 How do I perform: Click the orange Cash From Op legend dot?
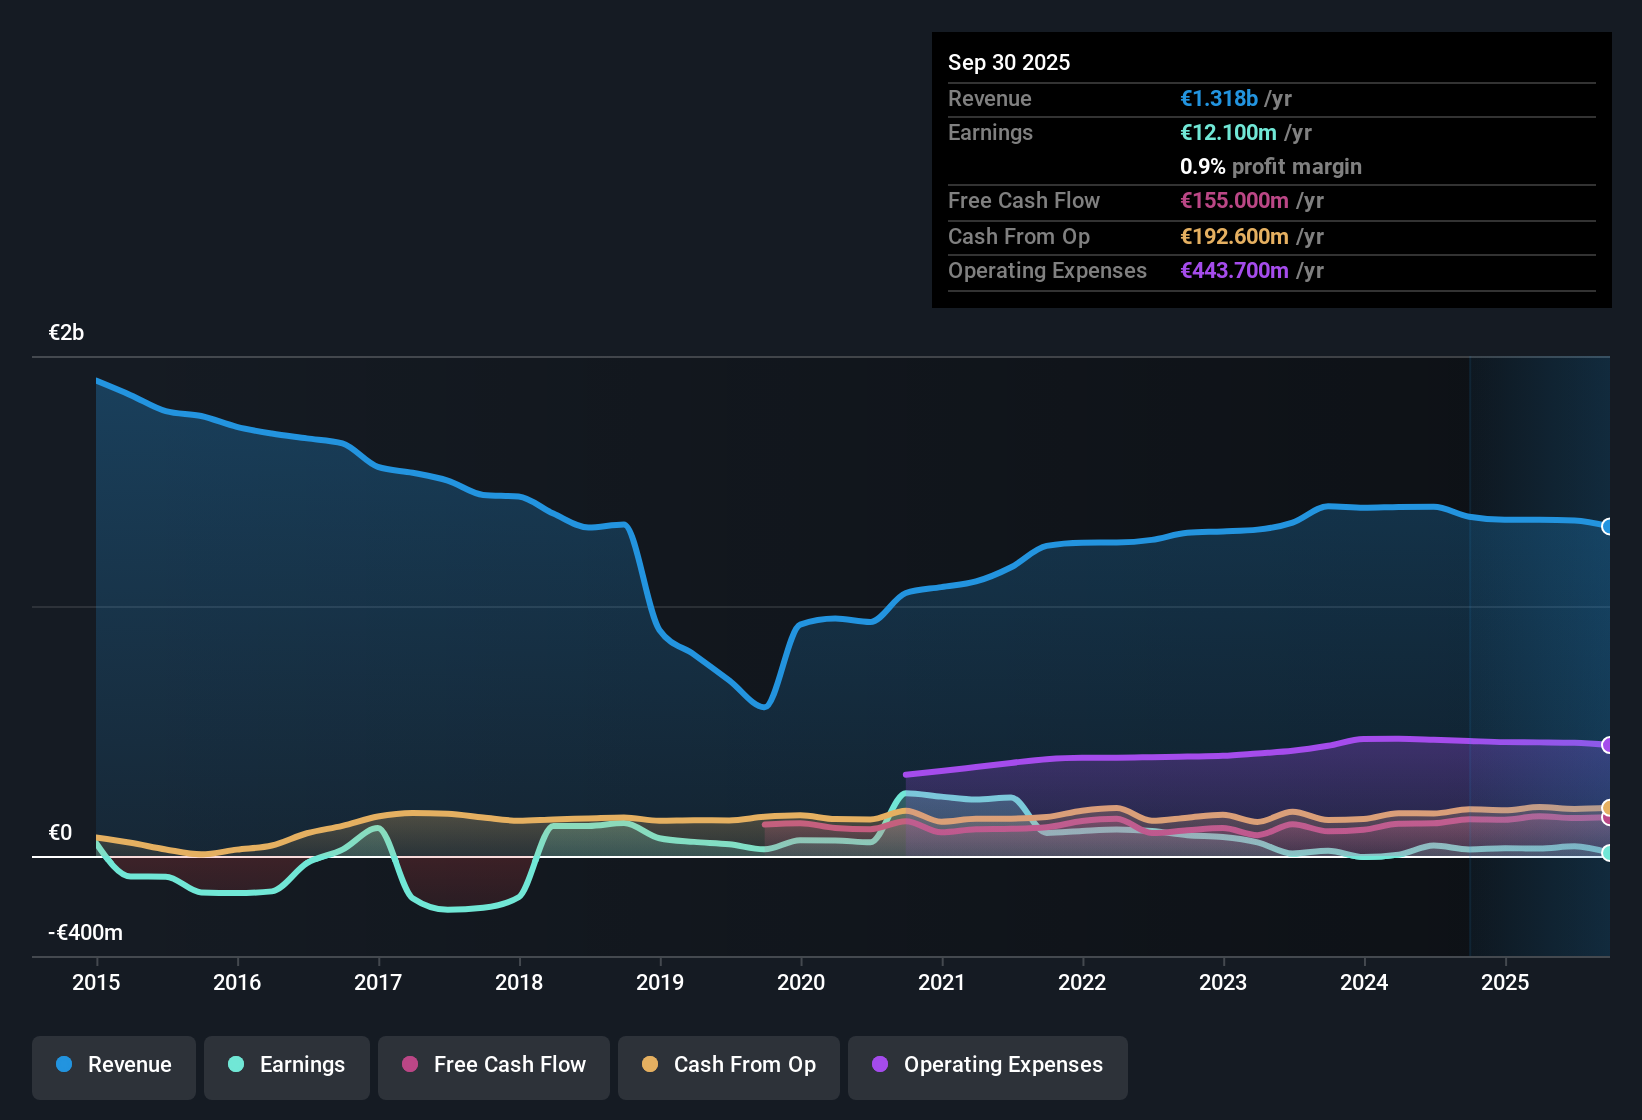point(649,1065)
